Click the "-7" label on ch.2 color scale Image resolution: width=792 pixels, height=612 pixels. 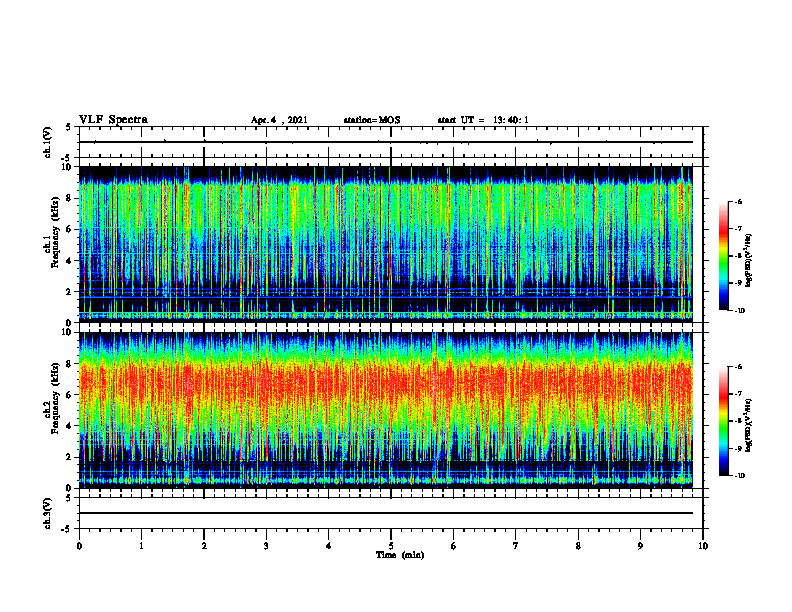pos(738,394)
